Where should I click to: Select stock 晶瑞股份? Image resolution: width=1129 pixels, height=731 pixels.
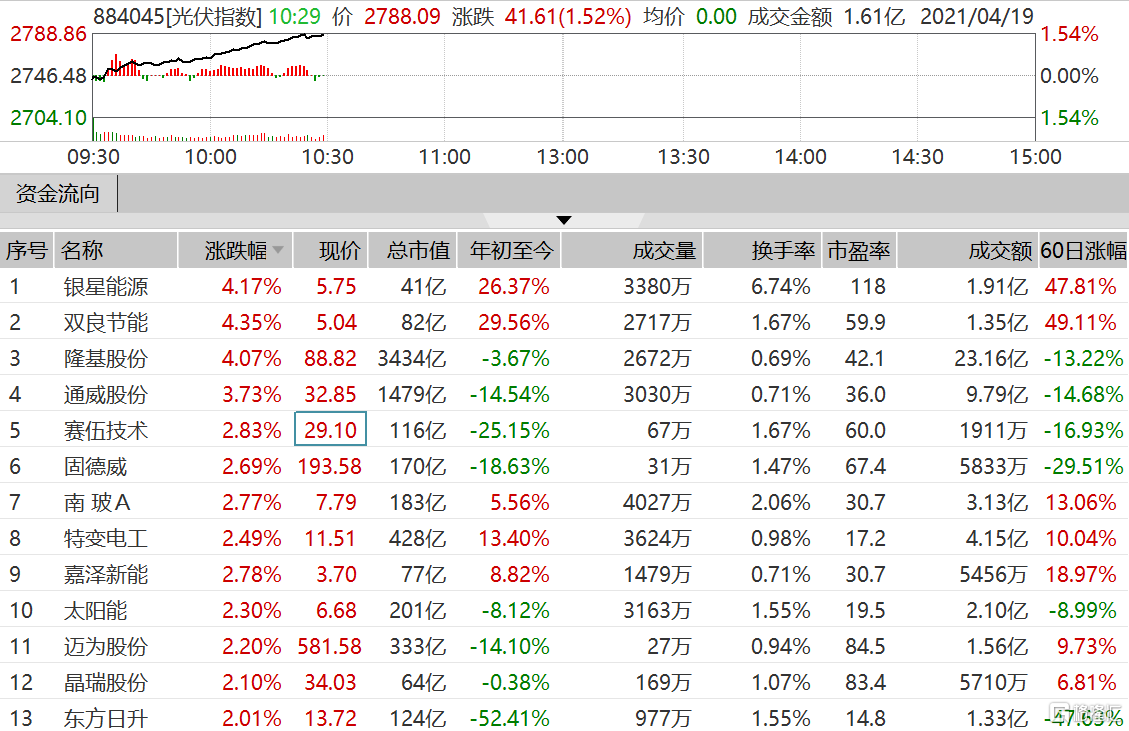106,683
